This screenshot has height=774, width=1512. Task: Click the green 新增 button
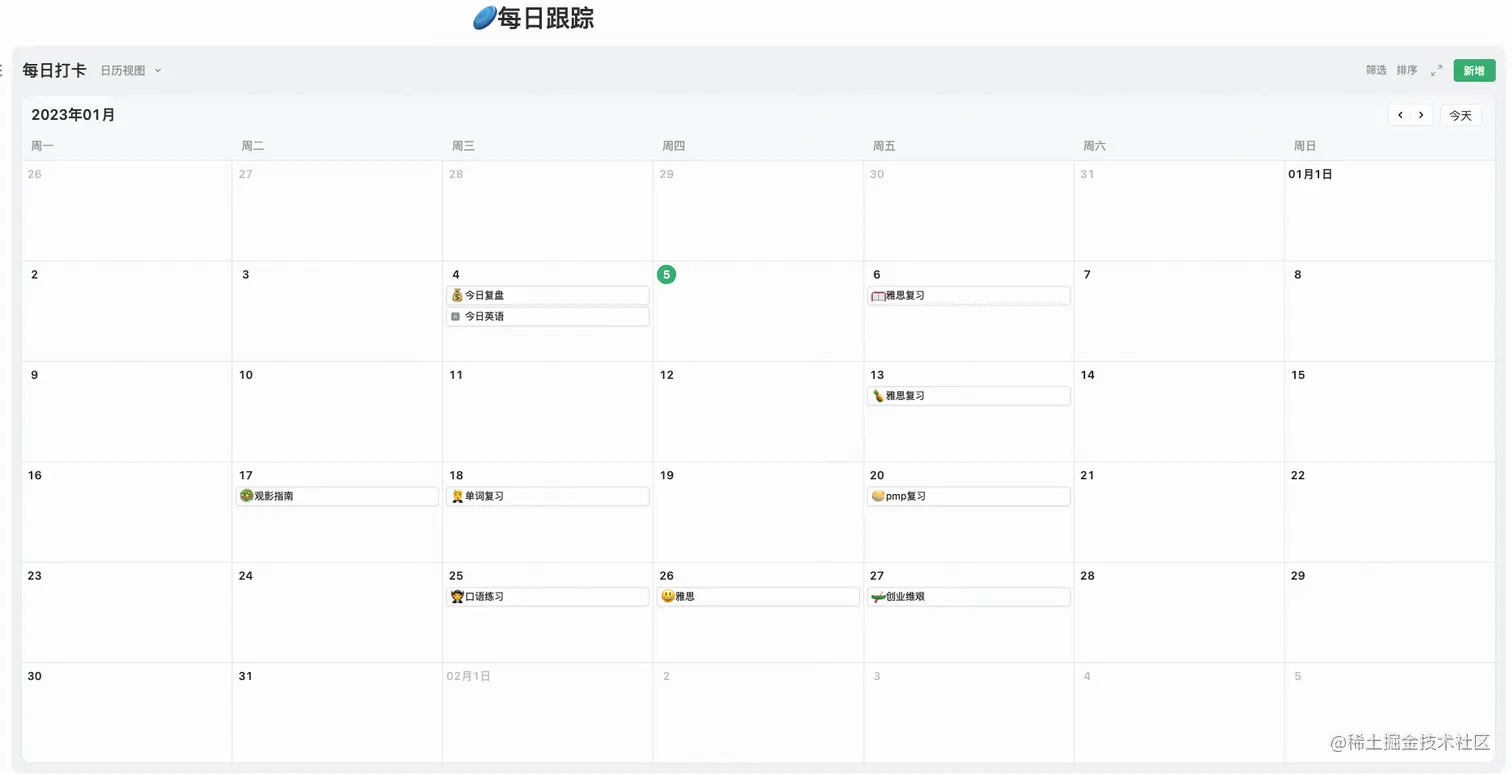[1474, 70]
